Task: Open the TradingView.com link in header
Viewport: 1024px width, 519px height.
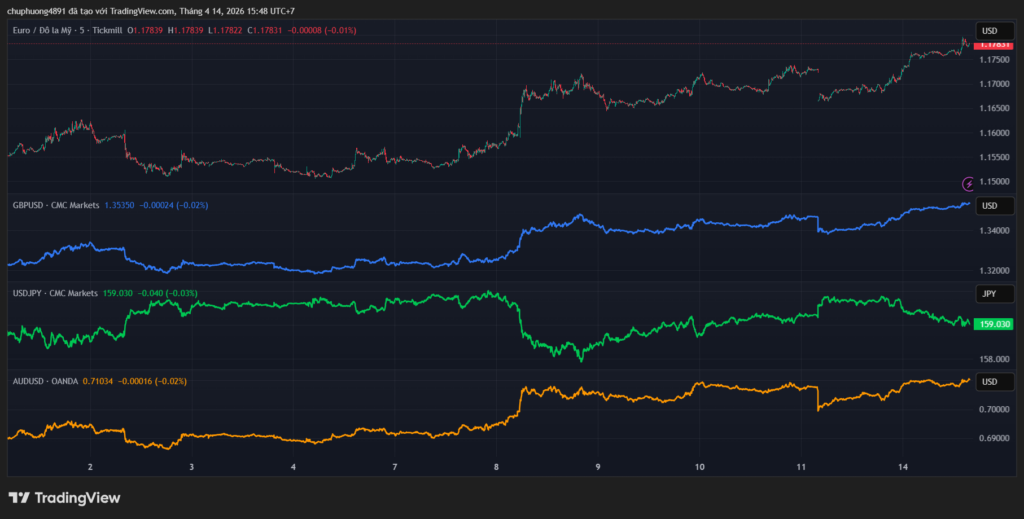Action: pyautogui.click(x=140, y=11)
